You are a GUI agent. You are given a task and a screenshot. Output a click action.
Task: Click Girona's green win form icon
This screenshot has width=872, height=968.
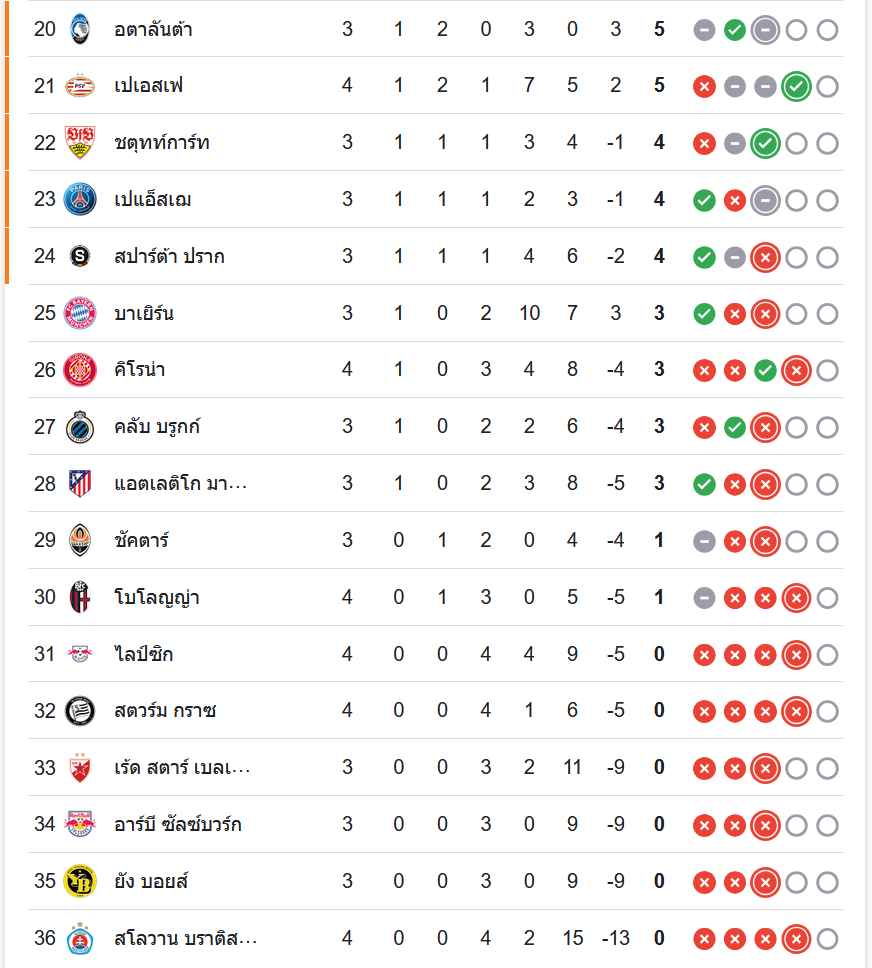[765, 371]
